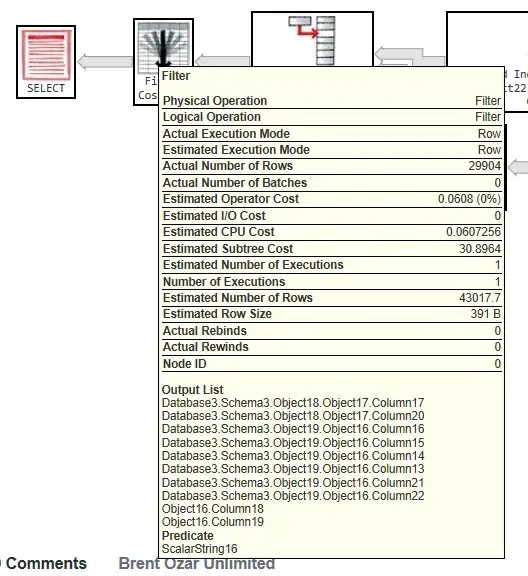Click output entry Object18.Object17.Column17

tap(293, 403)
